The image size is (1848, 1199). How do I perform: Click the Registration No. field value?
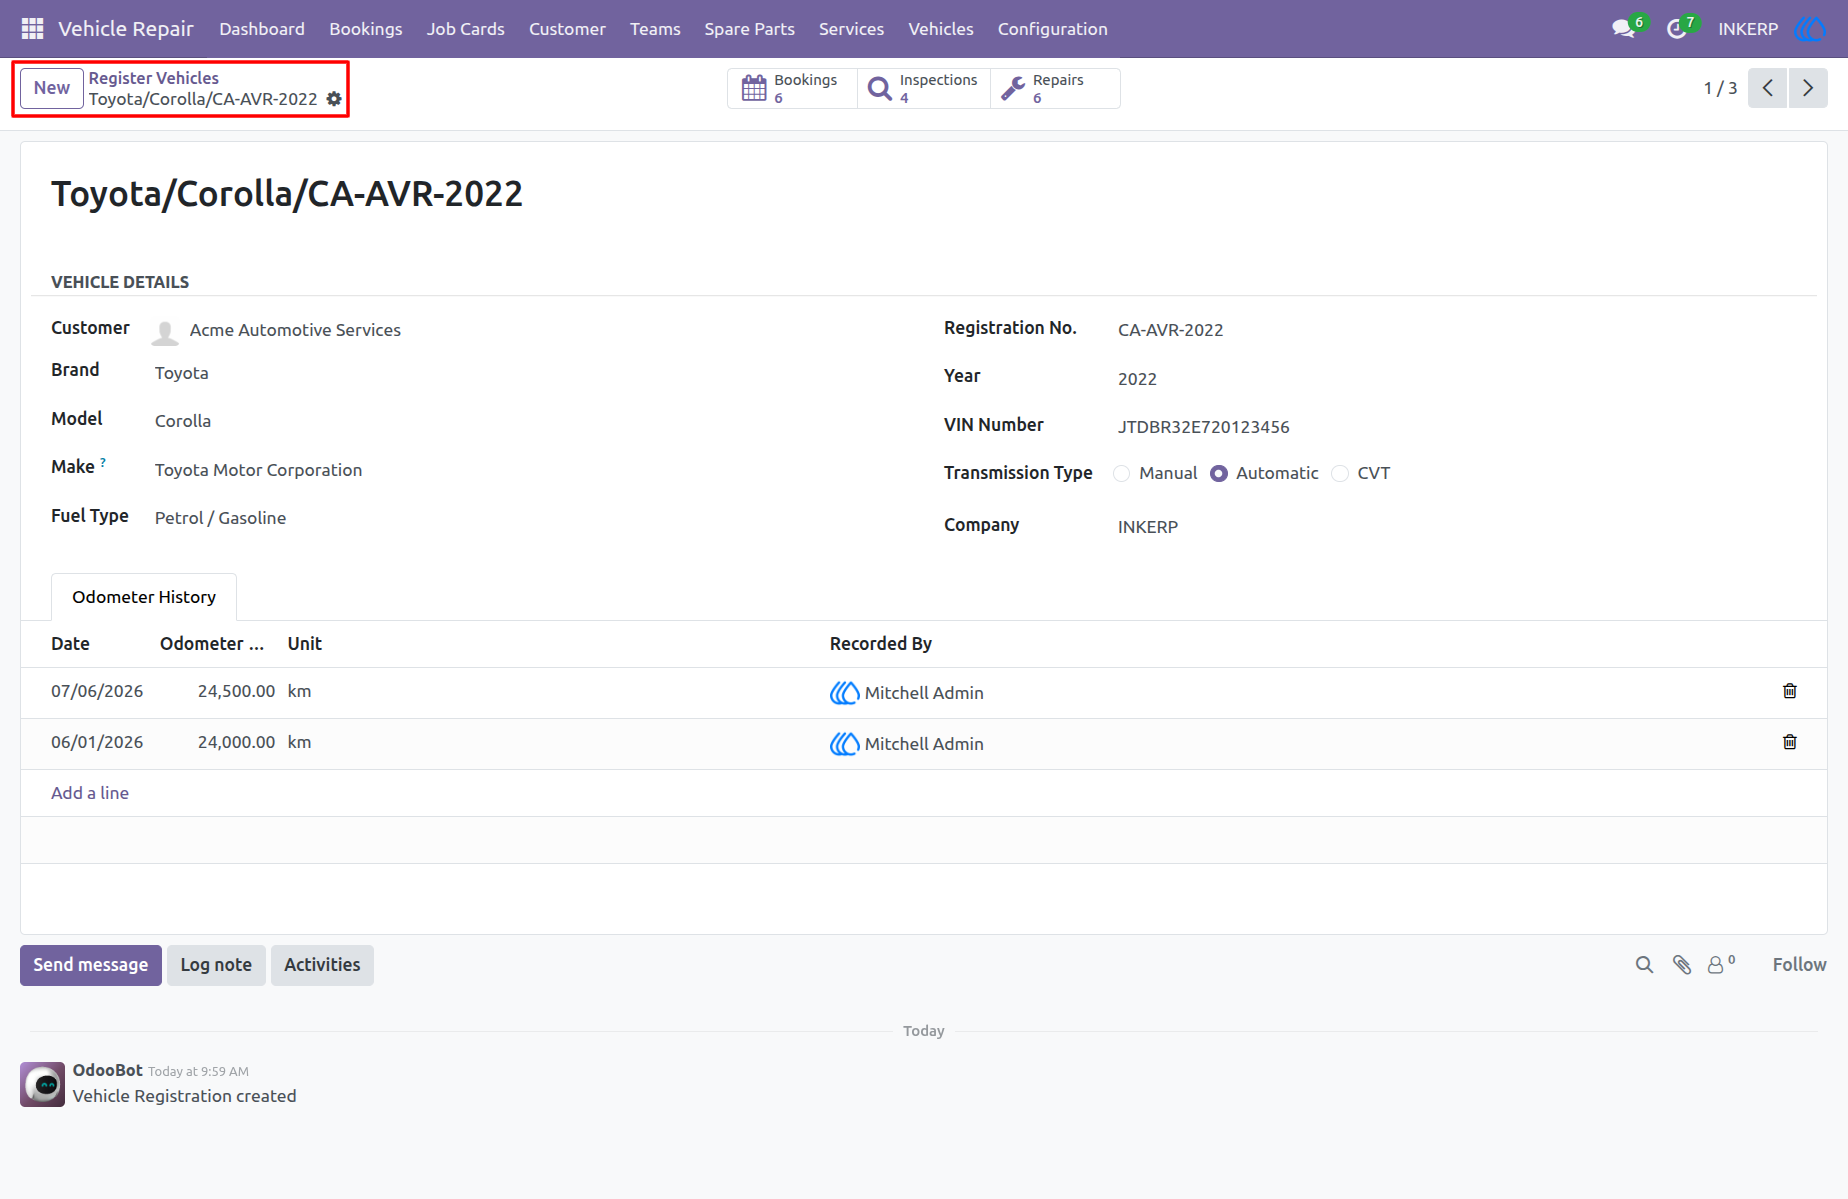[1170, 330]
